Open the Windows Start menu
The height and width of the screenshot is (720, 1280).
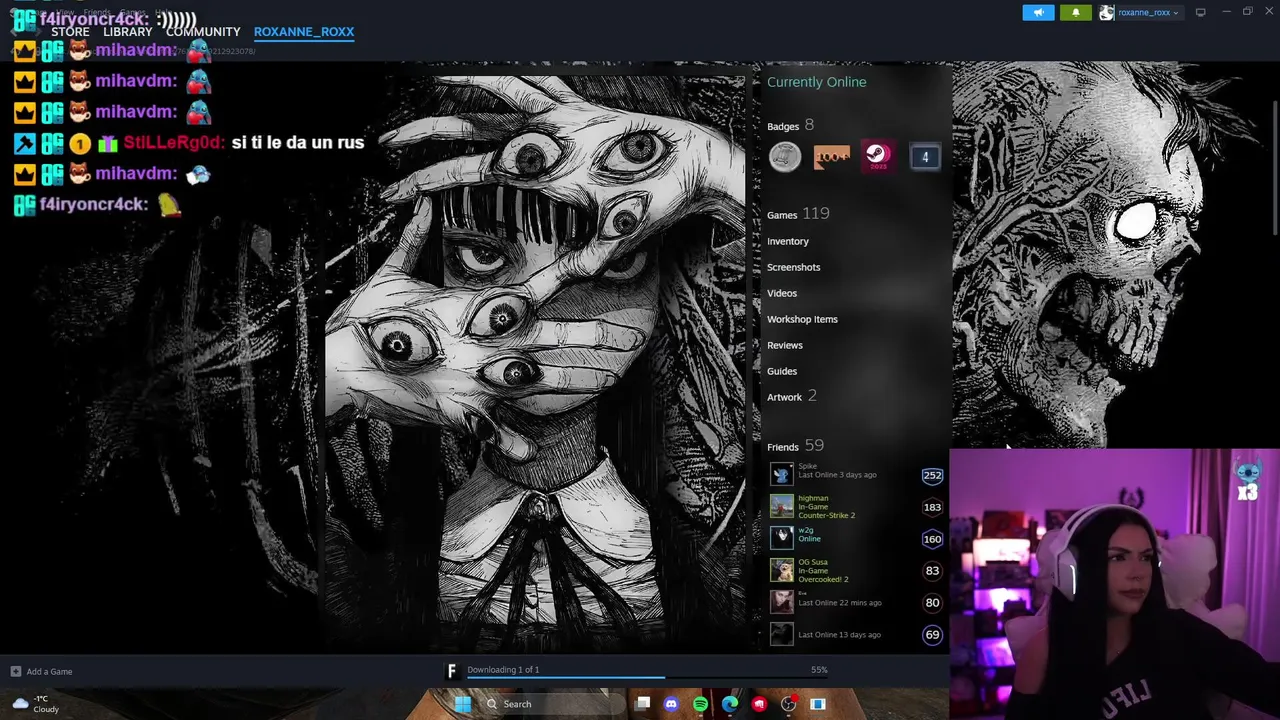[463, 704]
